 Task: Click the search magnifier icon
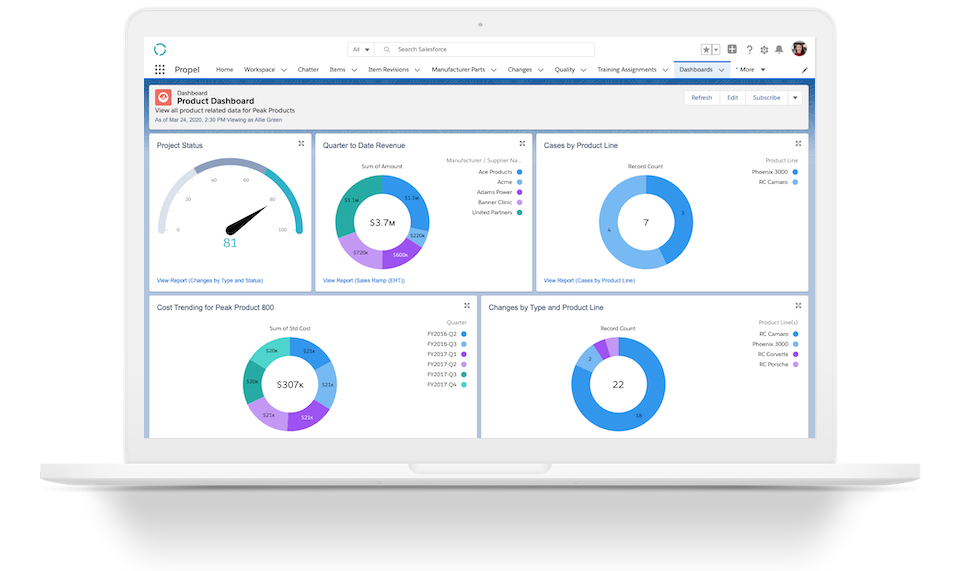coord(387,50)
